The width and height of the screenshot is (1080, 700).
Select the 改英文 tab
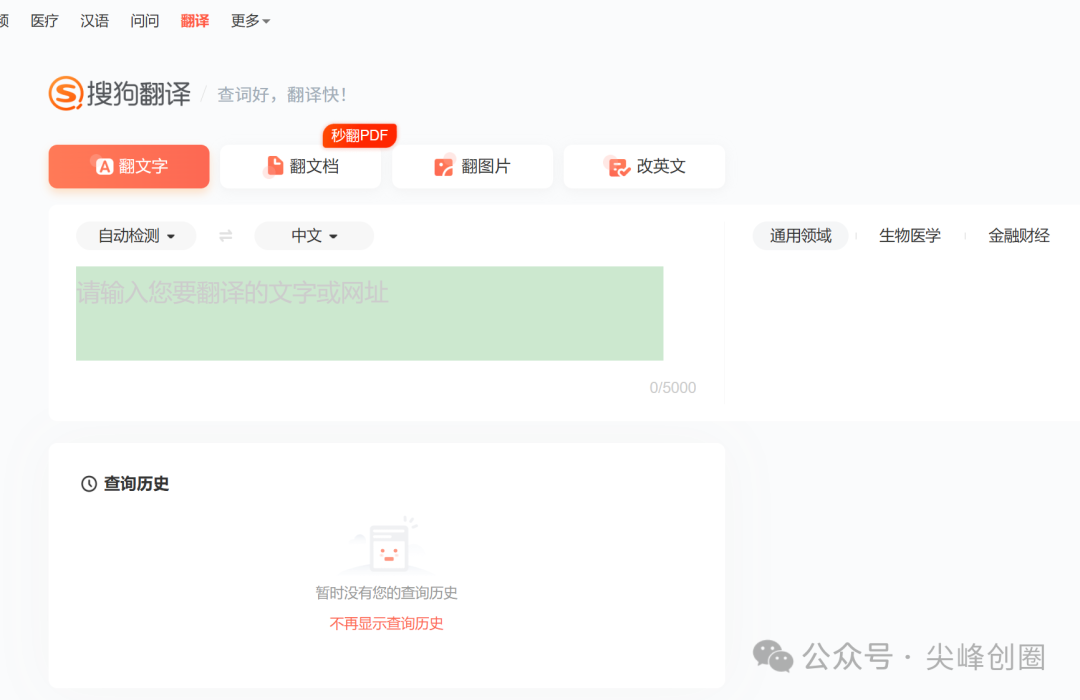pyautogui.click(x=644, y=166)
